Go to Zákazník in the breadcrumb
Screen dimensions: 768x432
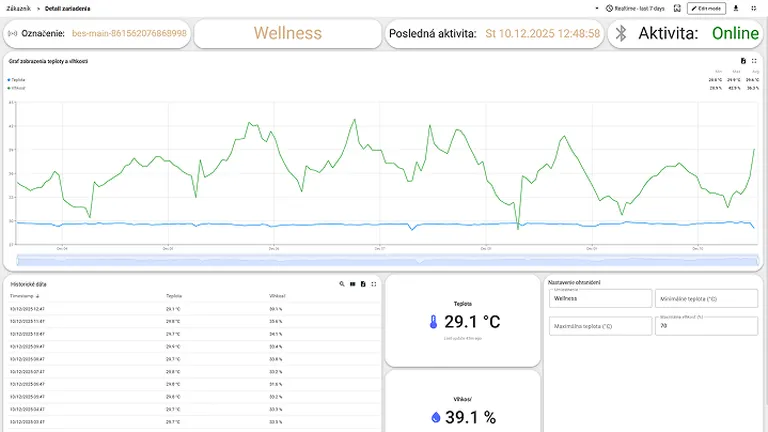pos(19,8)
